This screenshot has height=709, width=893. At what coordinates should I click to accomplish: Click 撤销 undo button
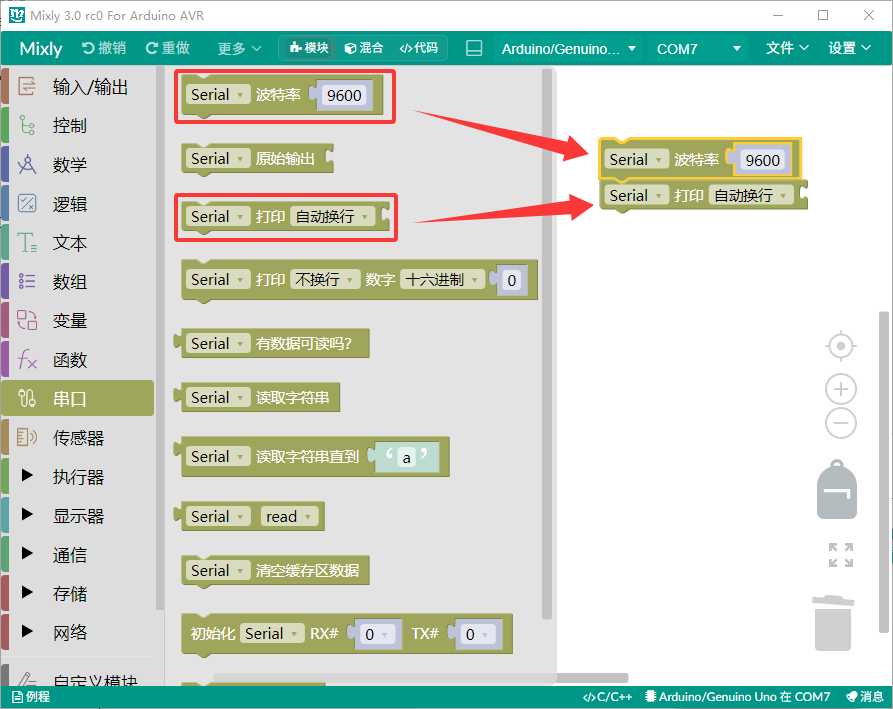click(x=104, y=48)
